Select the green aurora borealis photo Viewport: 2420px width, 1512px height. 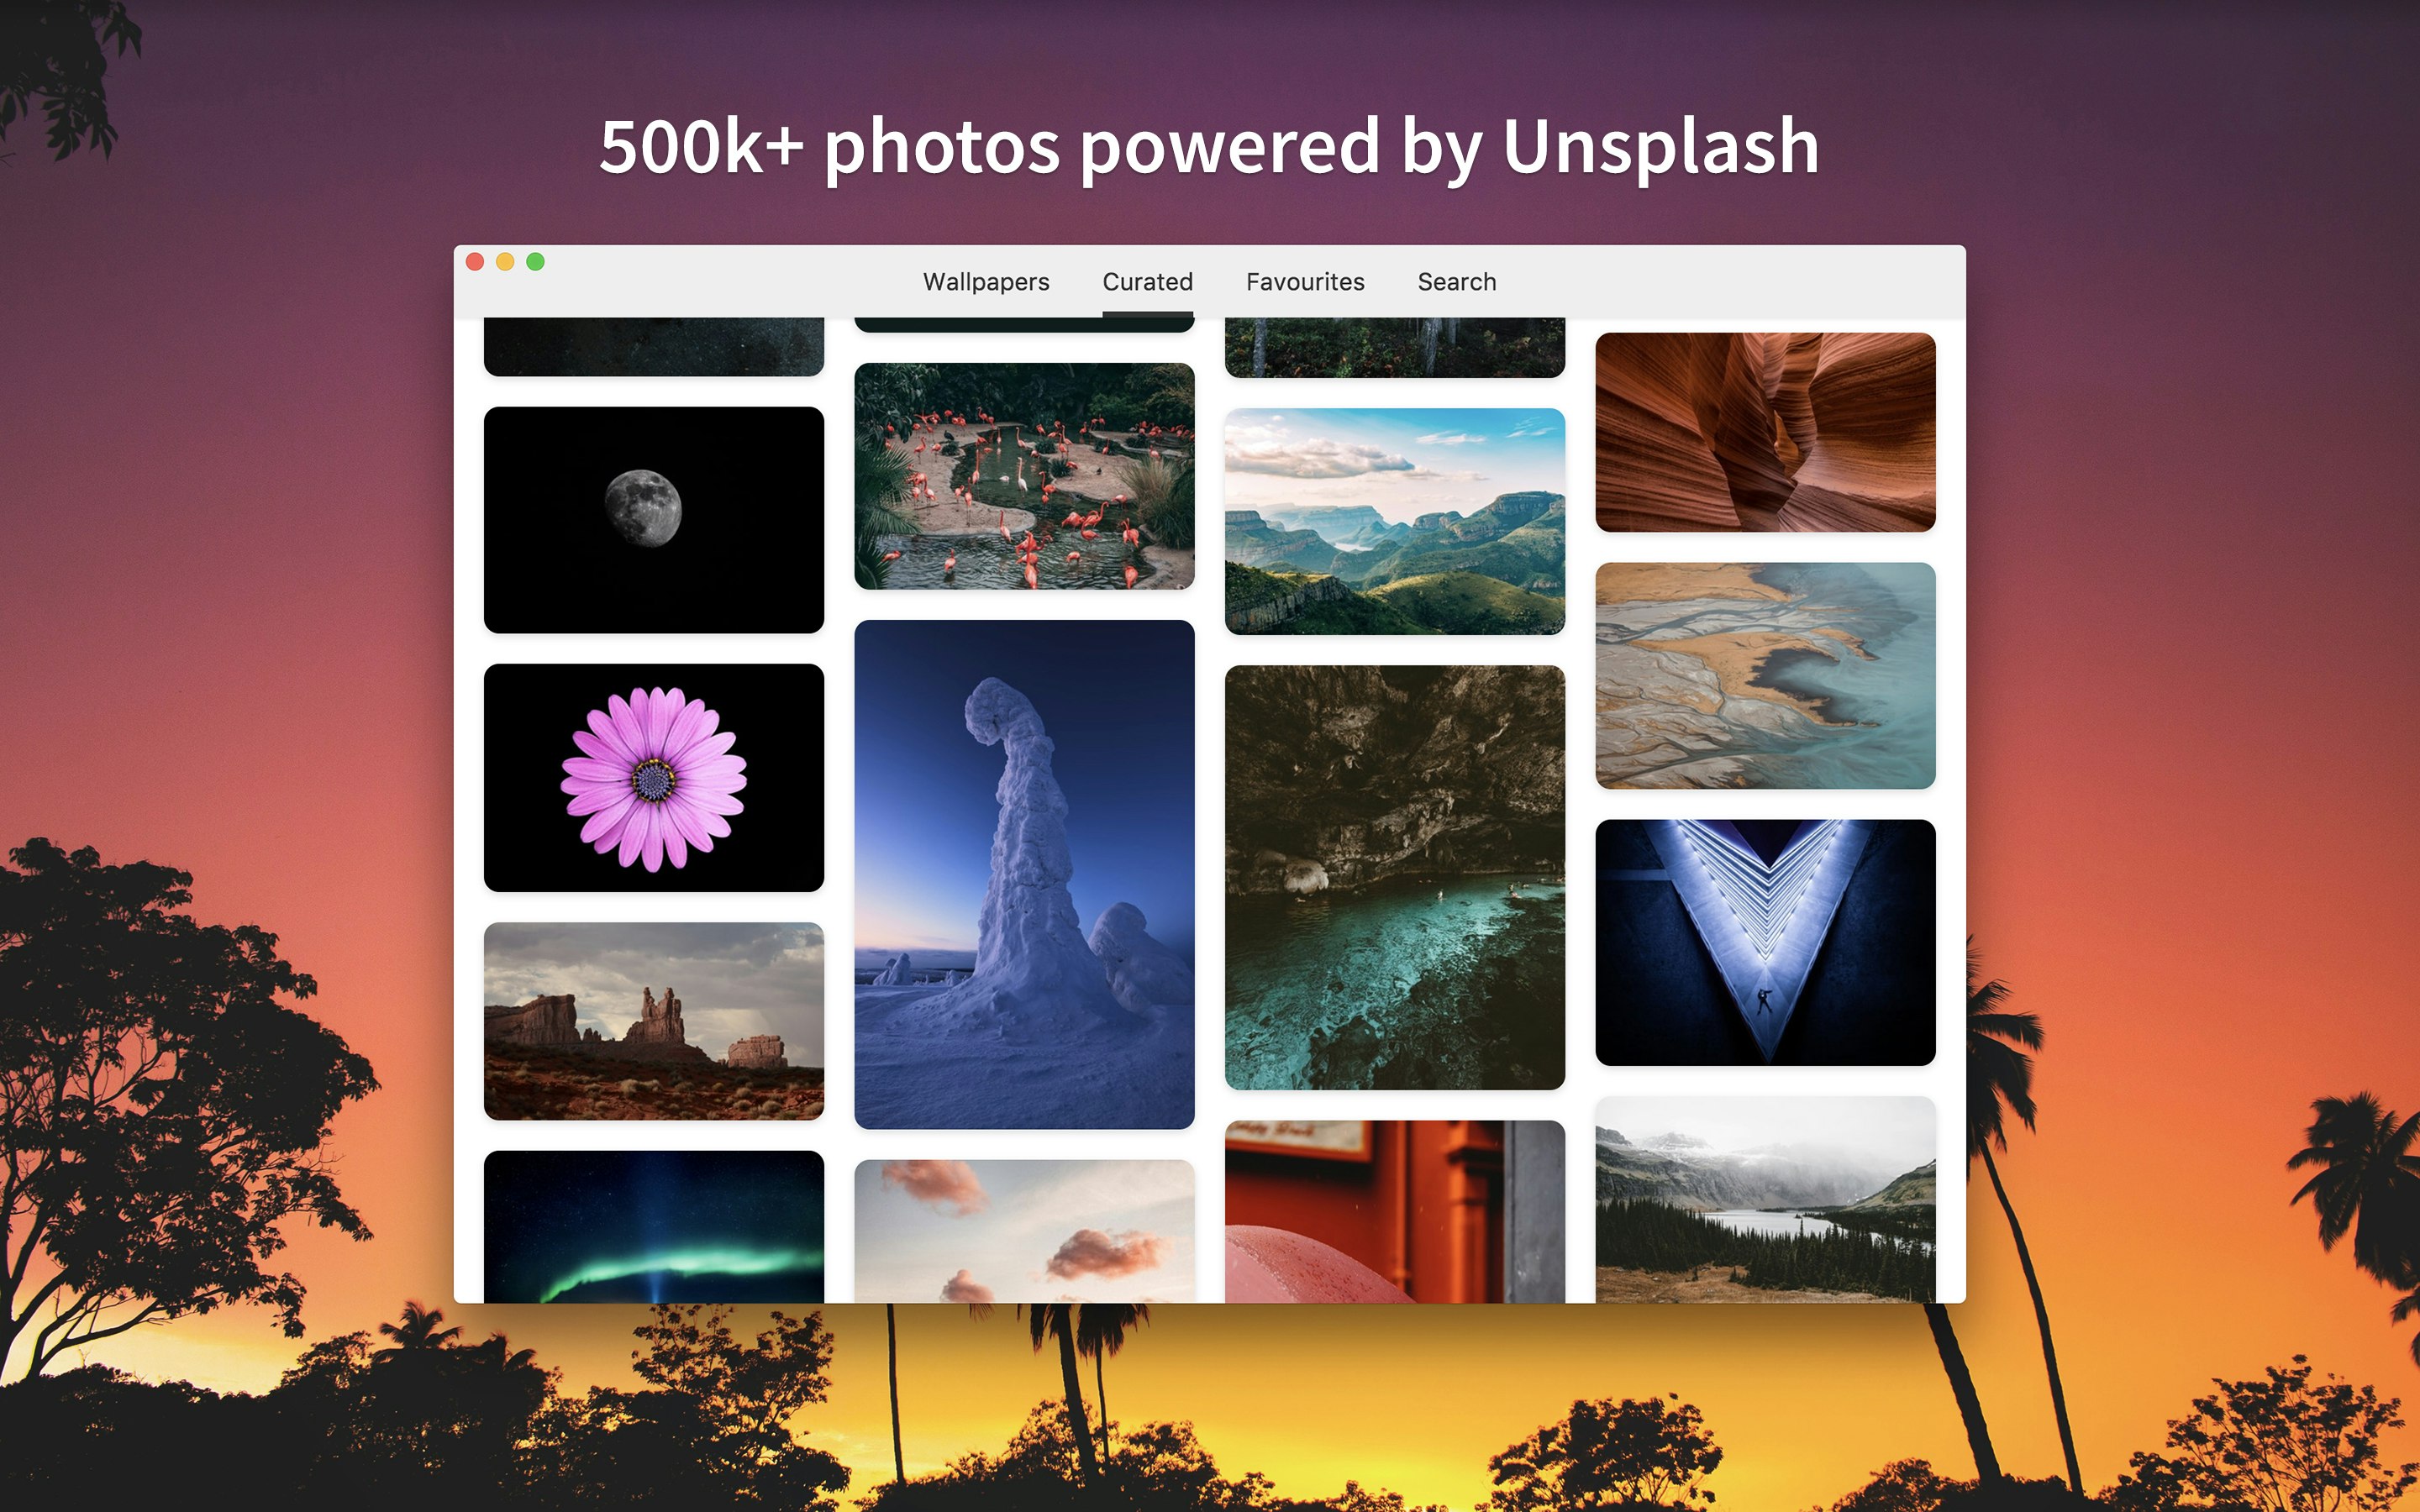(654, 1227)
